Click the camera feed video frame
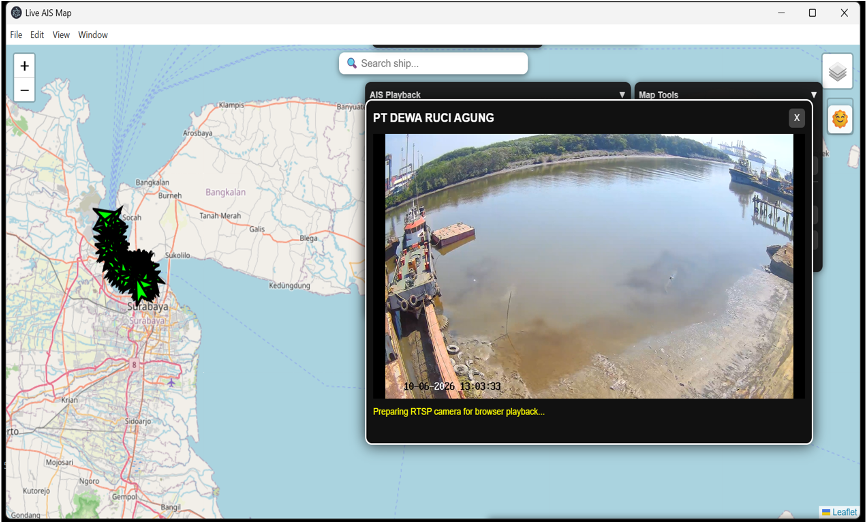The image size is (866, 522). pos(589,266)
